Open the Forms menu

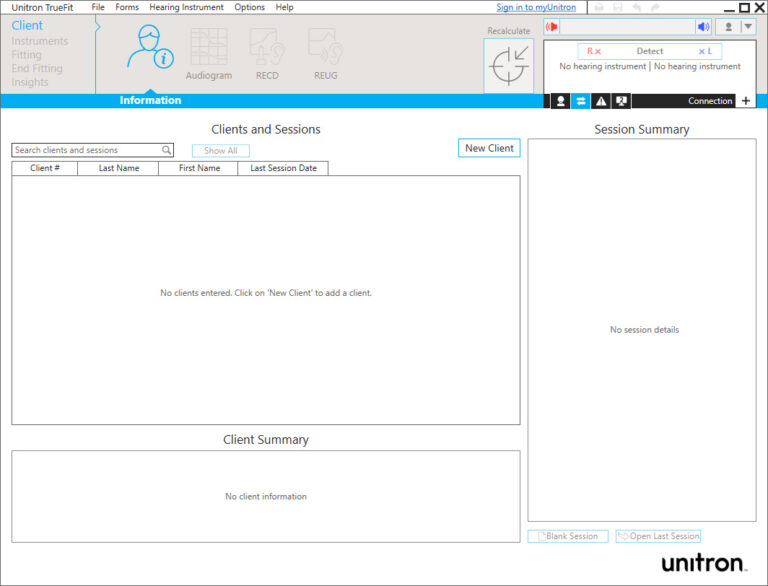[127, 7]
